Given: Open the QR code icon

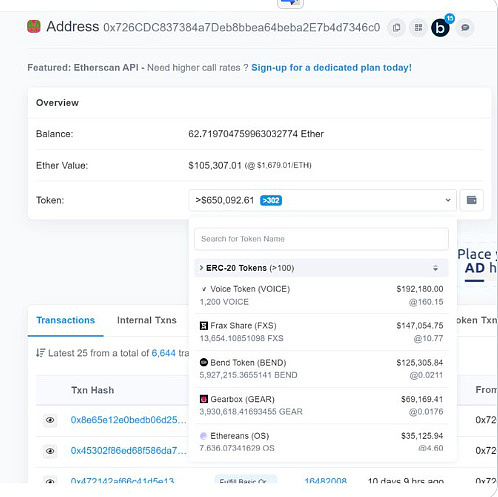Looking at the screenshot, I should (418, 28).
